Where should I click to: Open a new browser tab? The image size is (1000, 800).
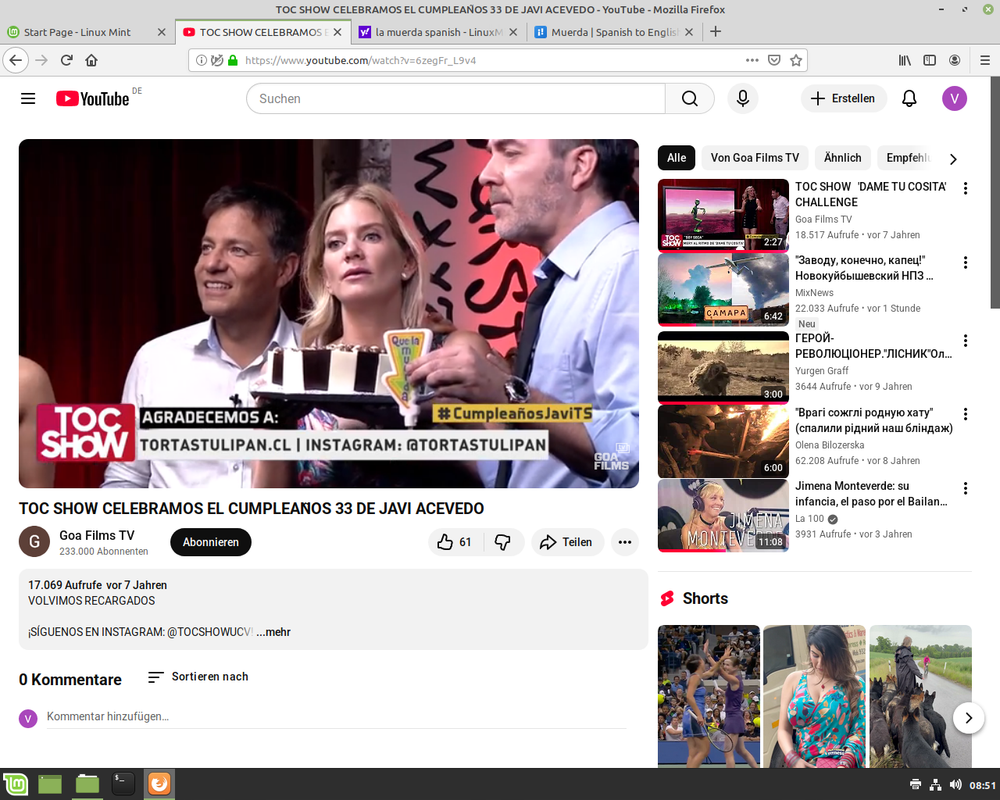tap(716, 31)
